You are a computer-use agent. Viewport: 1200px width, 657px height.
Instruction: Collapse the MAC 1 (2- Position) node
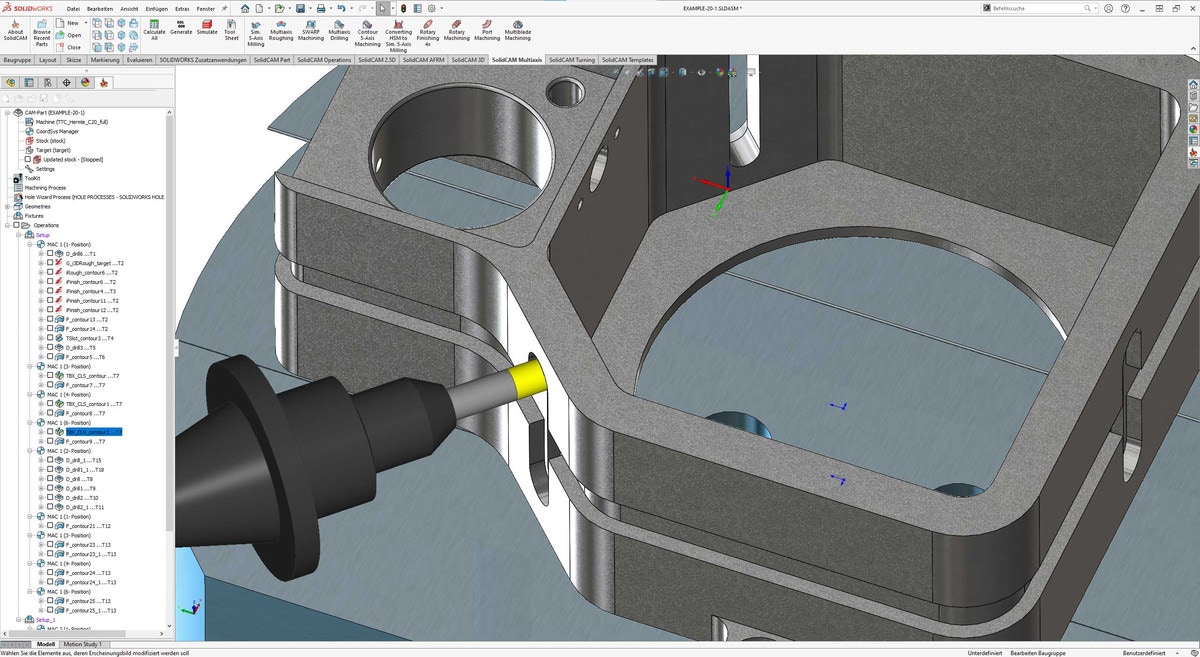(29, 450)
